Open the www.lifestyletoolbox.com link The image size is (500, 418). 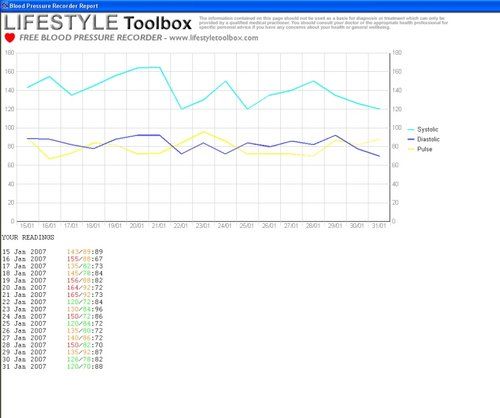pyautogui.click(x=214, y=38)
